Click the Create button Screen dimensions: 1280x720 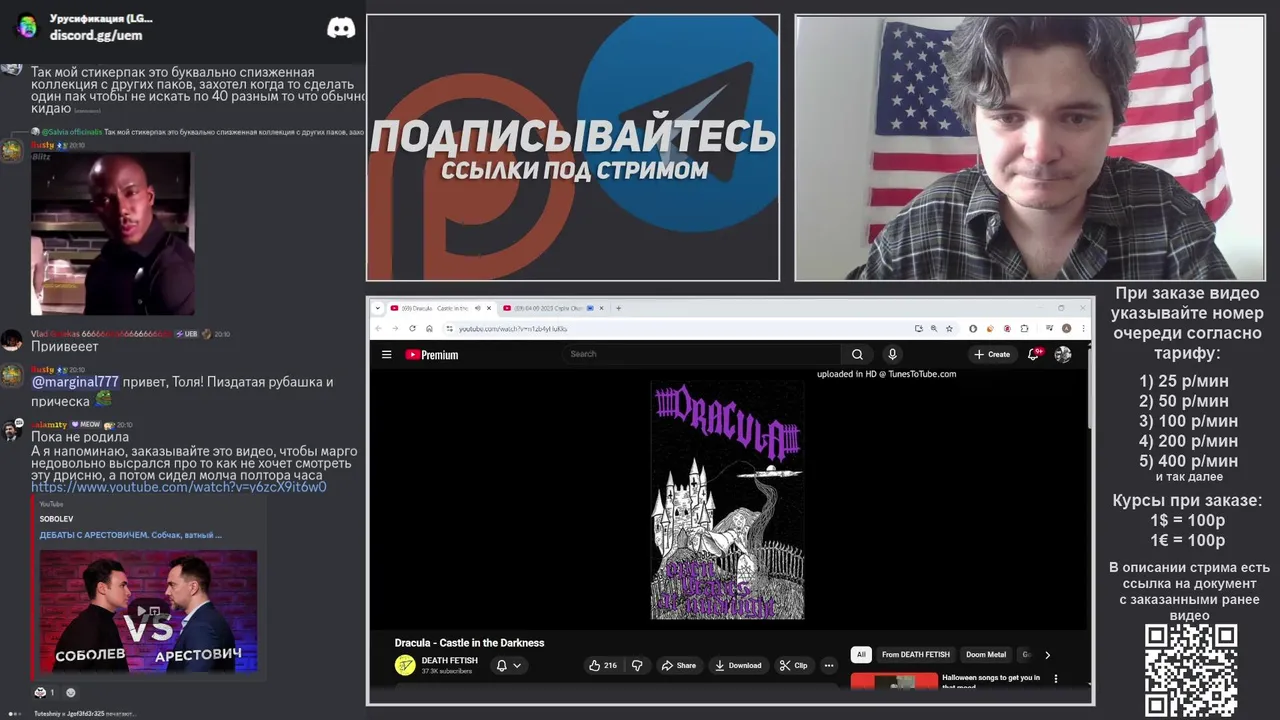(x=992, y=354)
